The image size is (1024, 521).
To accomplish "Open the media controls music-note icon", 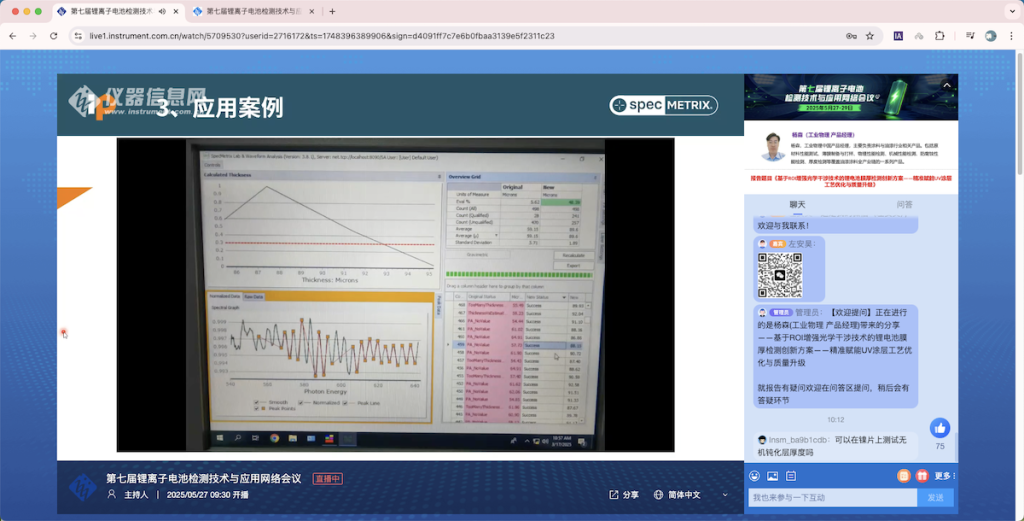I will [x=970, y=36].
